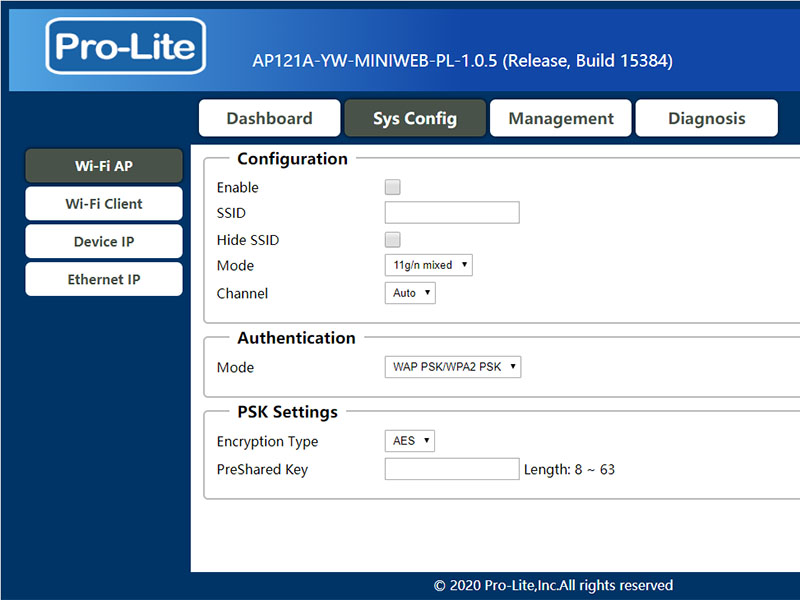The image size is (800, 600).
Task: Open the Wi-Fi Client section
Action: pos(104,204)
